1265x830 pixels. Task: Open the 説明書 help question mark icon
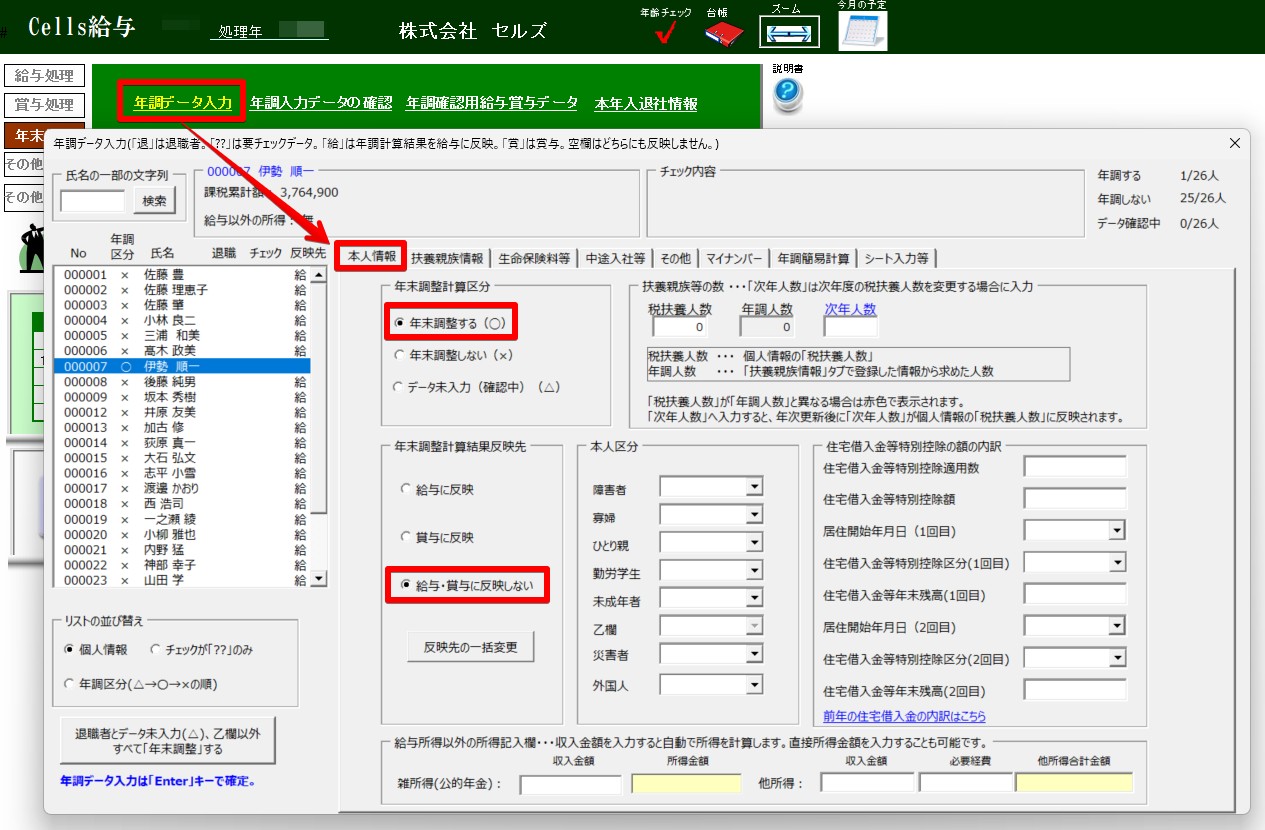788,95
